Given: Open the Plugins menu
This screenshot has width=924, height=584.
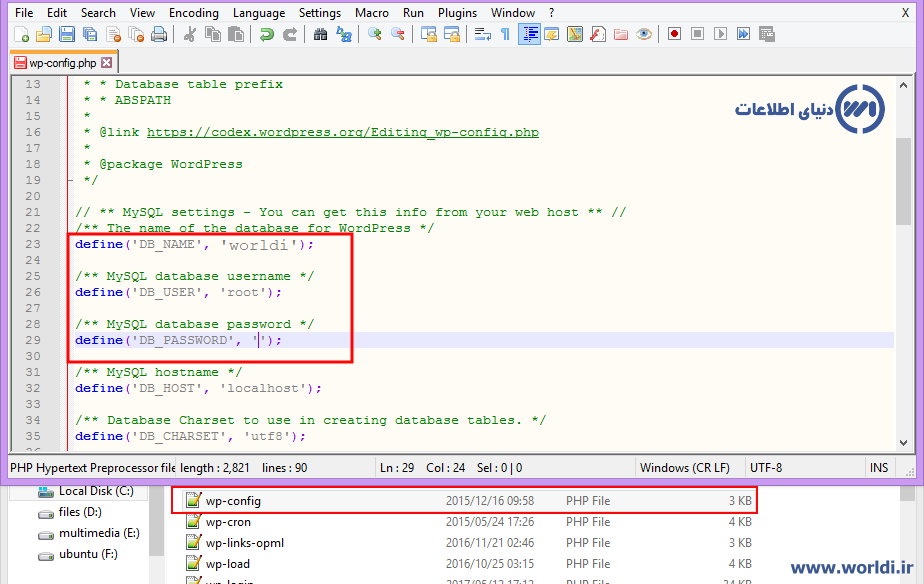Looking at the screenshot, I should click(x=457, y=12).
